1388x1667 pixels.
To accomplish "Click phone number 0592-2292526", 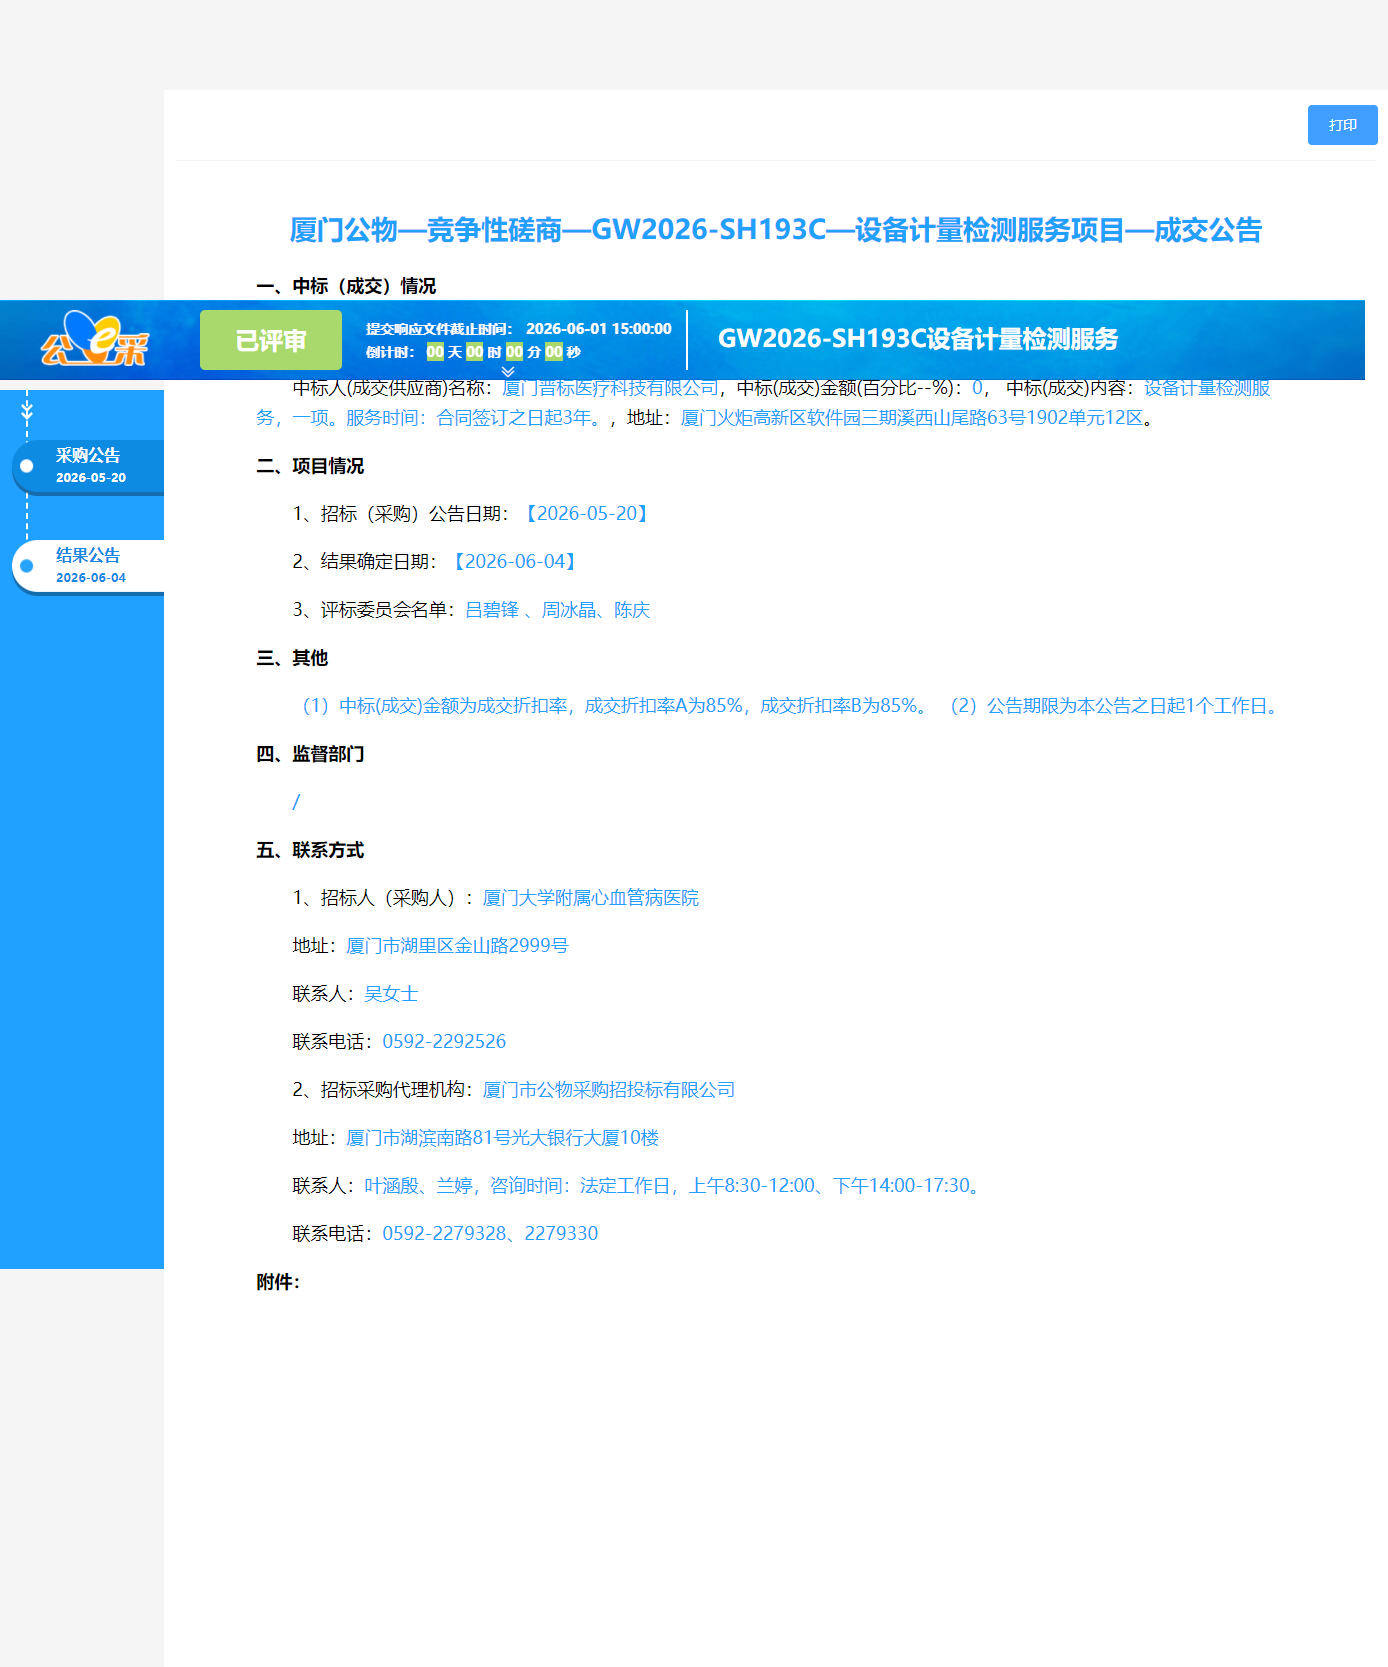I will pos(444,1042).
